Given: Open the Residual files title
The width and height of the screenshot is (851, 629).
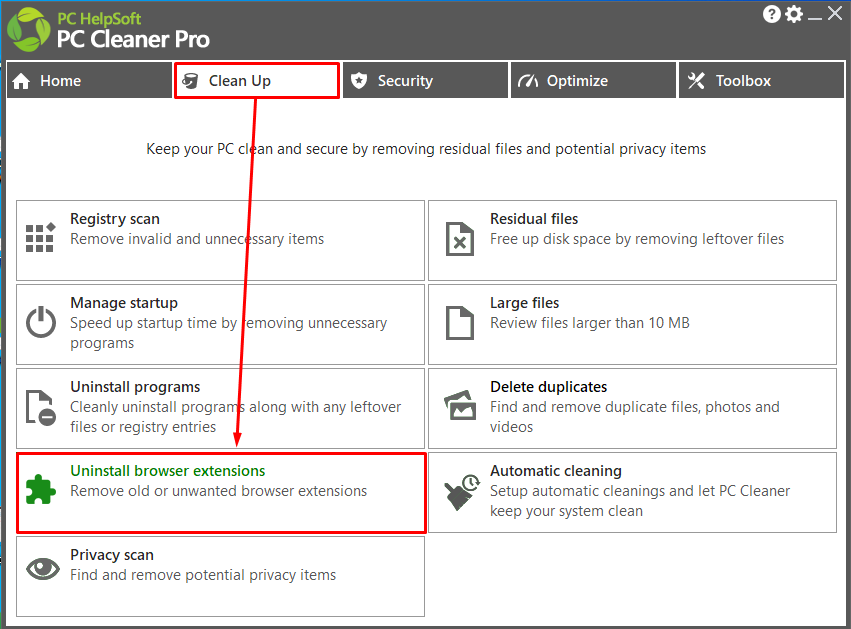Looking at the screenshot, I should point(534,219).
